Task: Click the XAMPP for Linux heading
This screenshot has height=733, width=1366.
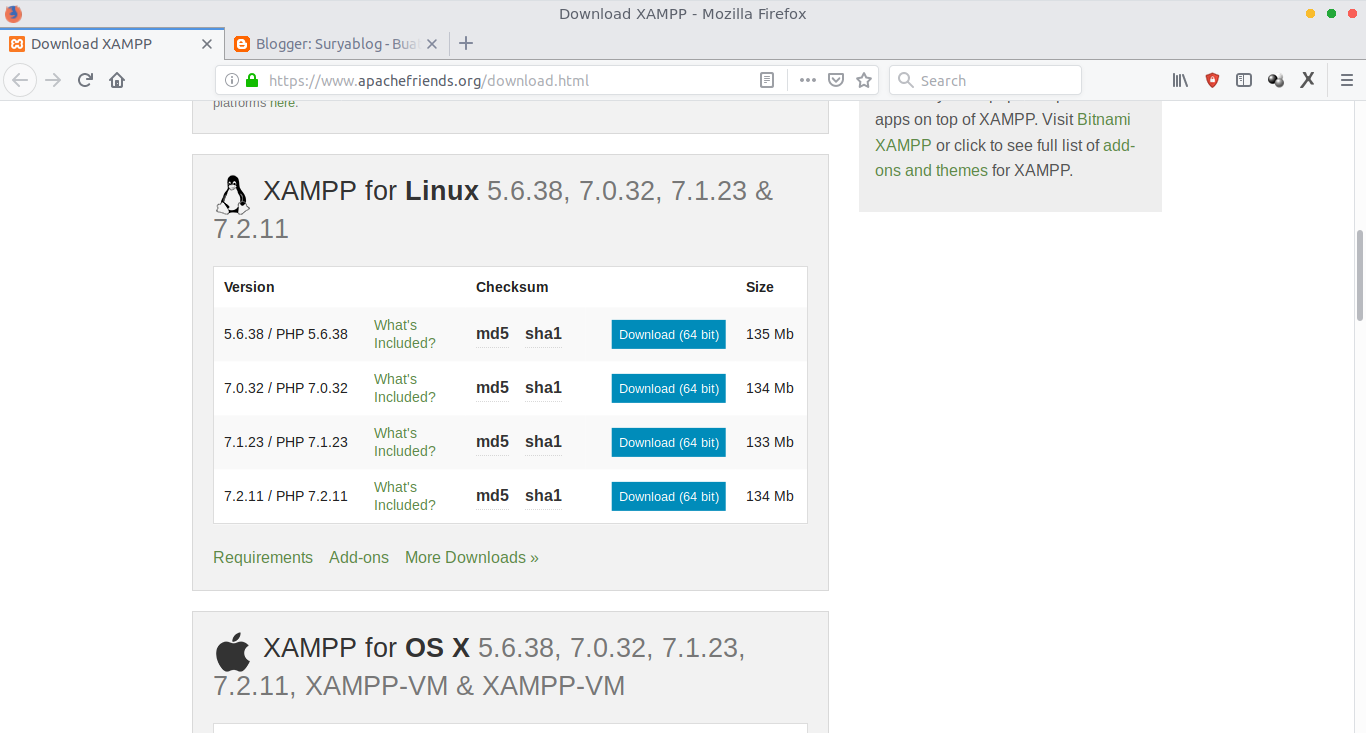Action: point(493,209)
